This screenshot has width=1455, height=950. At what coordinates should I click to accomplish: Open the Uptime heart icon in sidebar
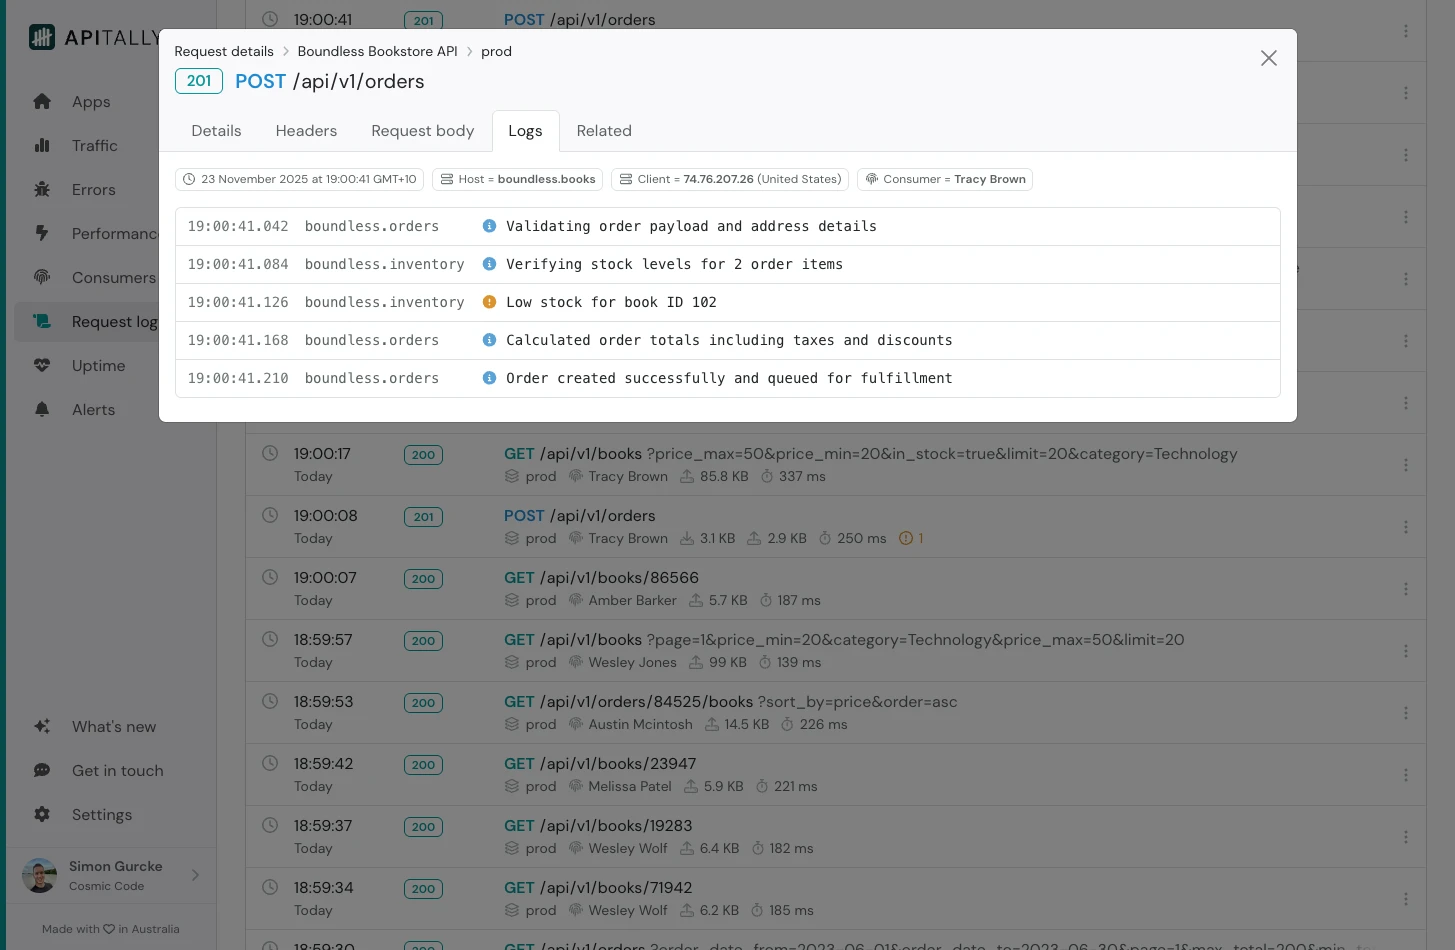[42, 365]
